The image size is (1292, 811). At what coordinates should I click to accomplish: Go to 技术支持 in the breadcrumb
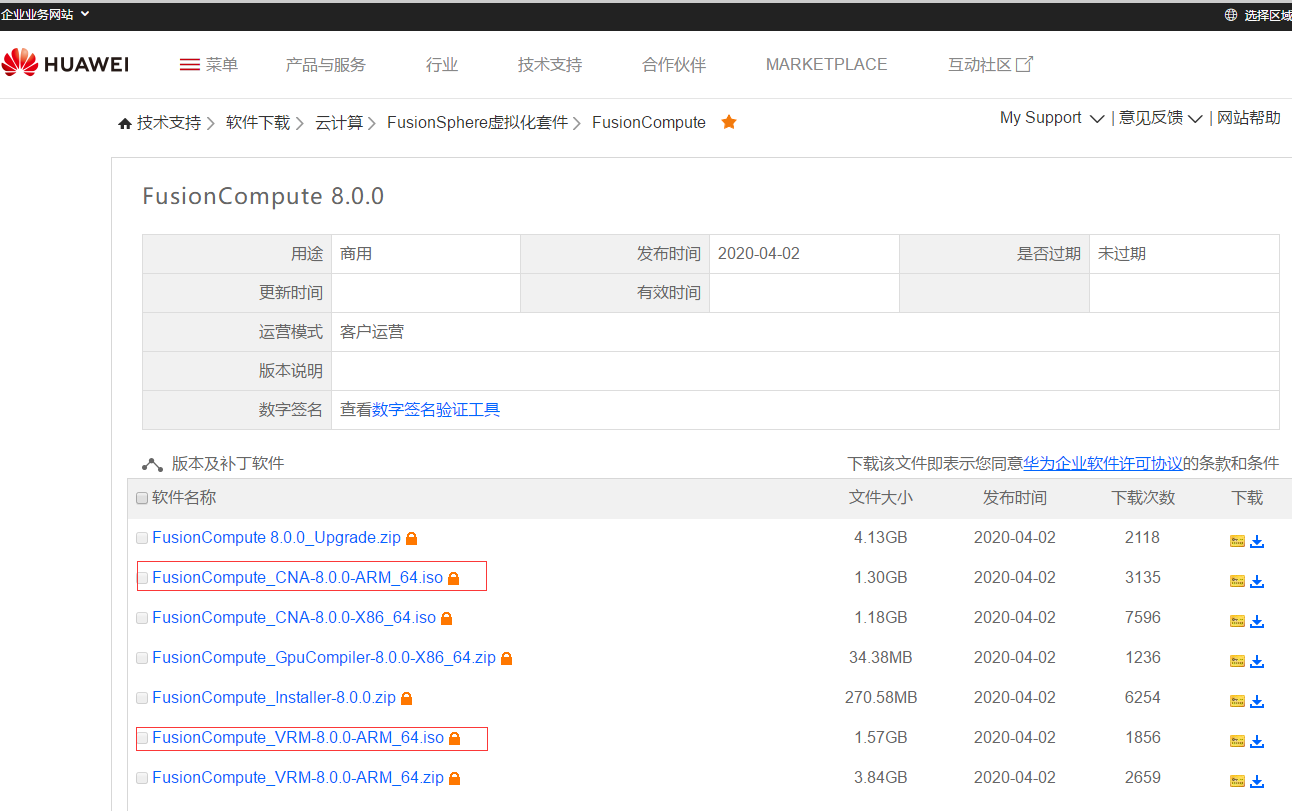[169, 123]
